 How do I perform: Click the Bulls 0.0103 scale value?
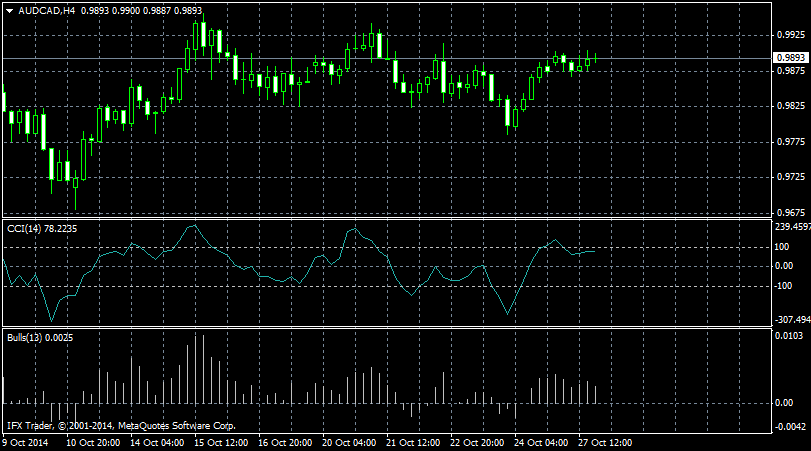(x=789, y=335)
